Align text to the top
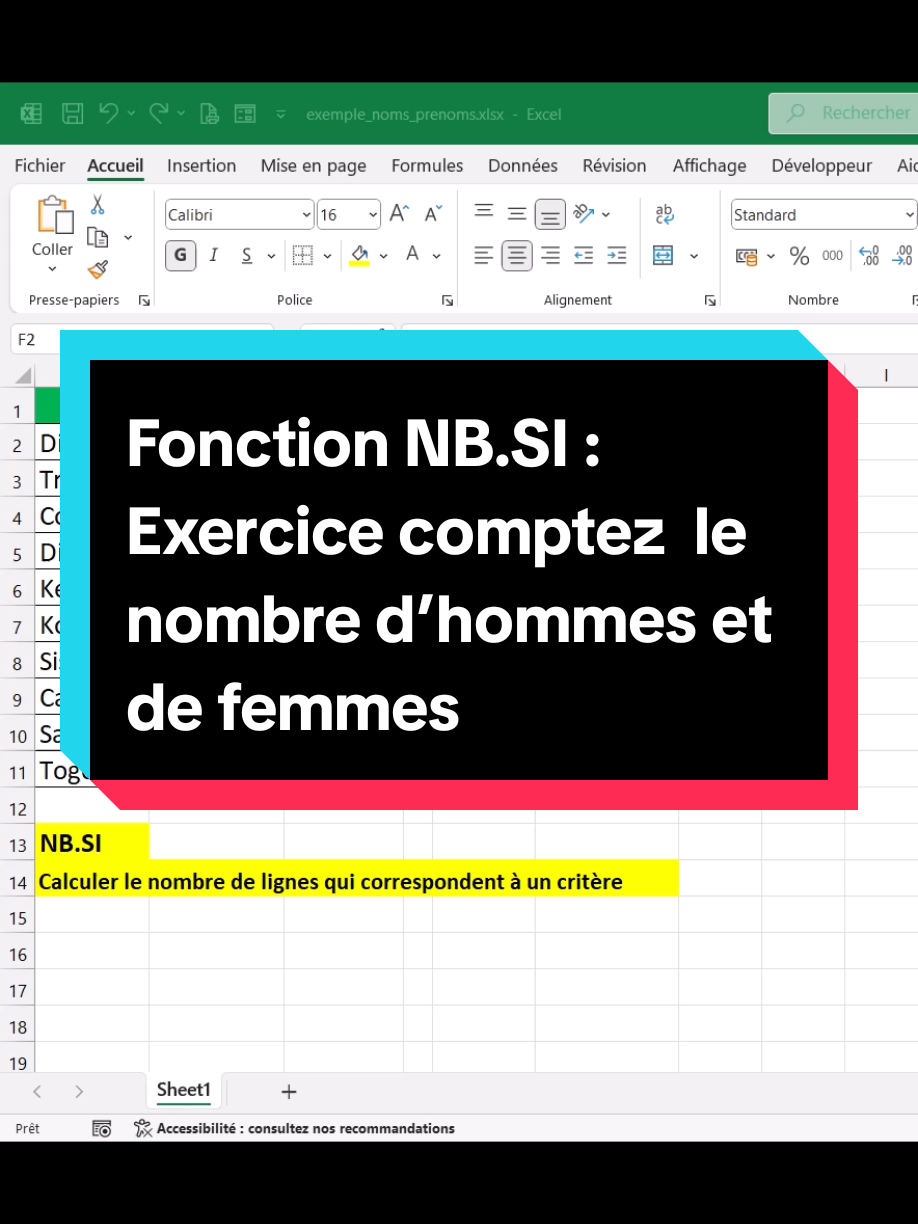This screenshot has height=1224, width=918. click(484, 212)
